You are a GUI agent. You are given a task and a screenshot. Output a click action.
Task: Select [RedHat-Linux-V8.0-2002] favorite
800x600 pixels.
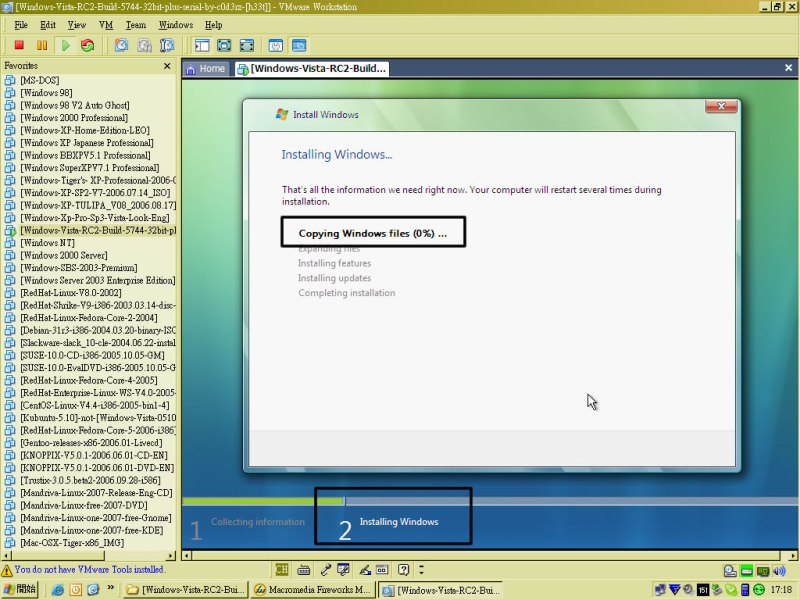pyautogui.click(x=70, y=292)
